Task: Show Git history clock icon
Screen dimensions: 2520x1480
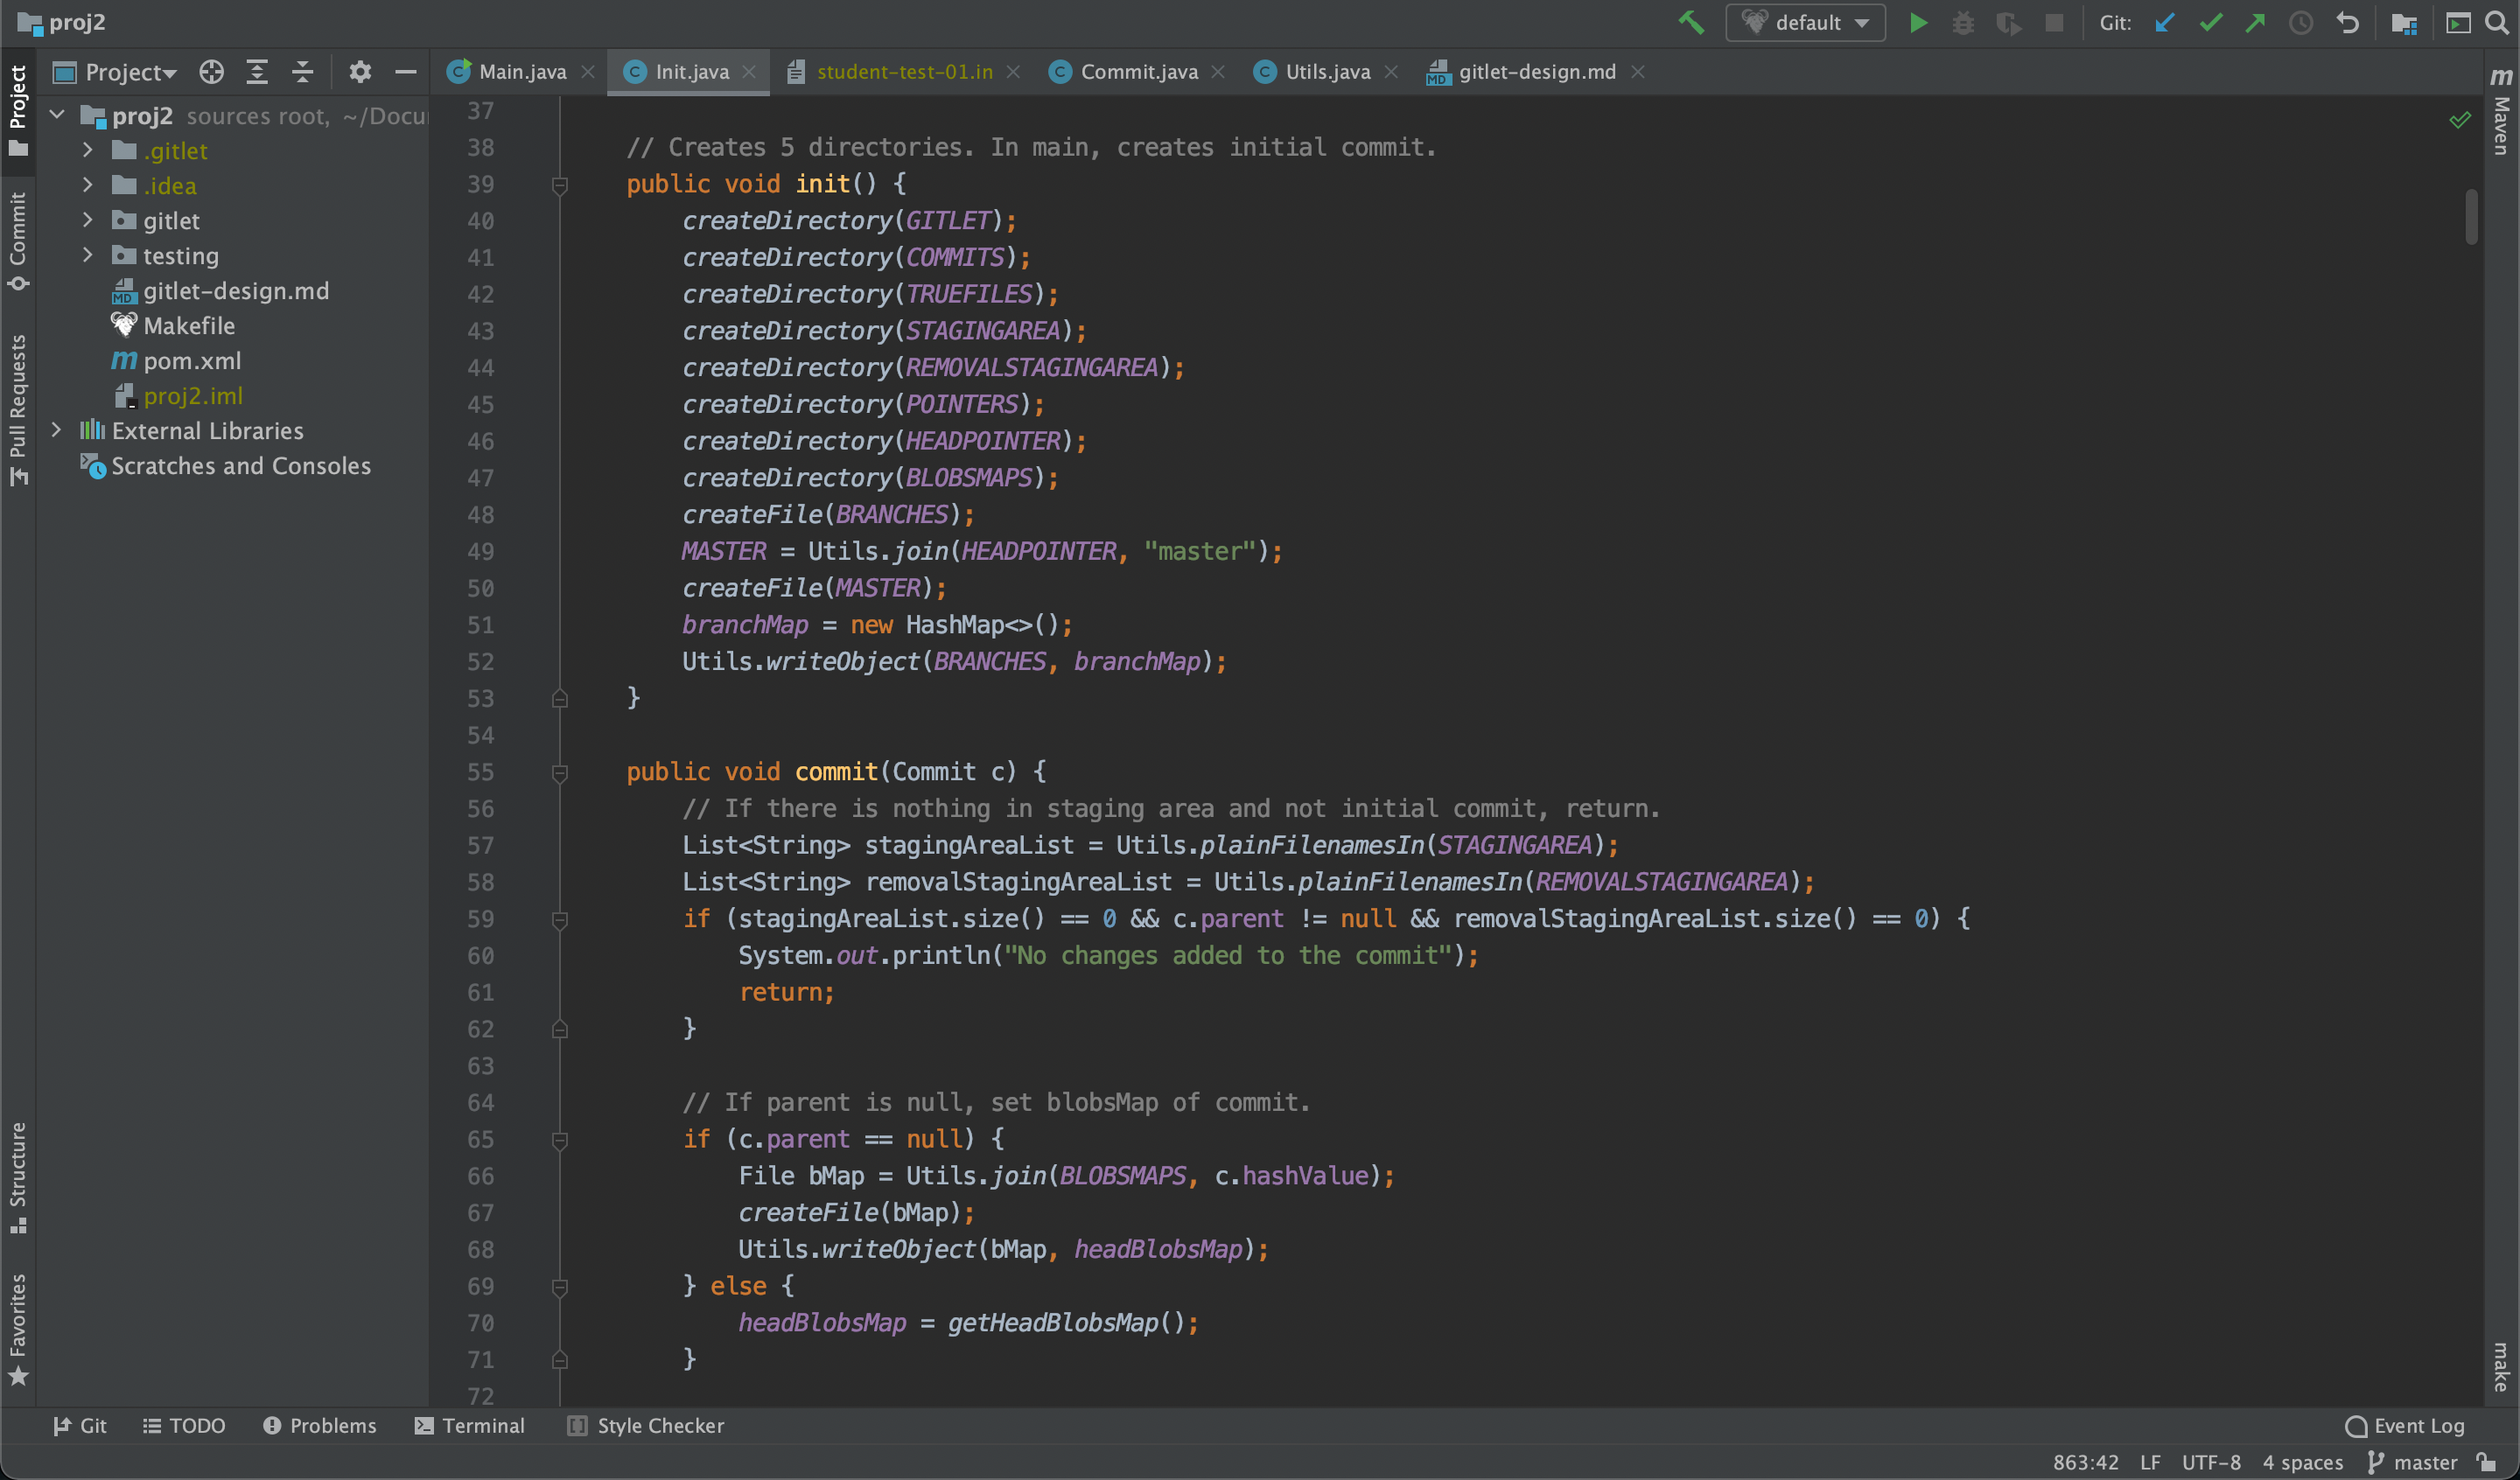Action: click(x=2301, y=22)
